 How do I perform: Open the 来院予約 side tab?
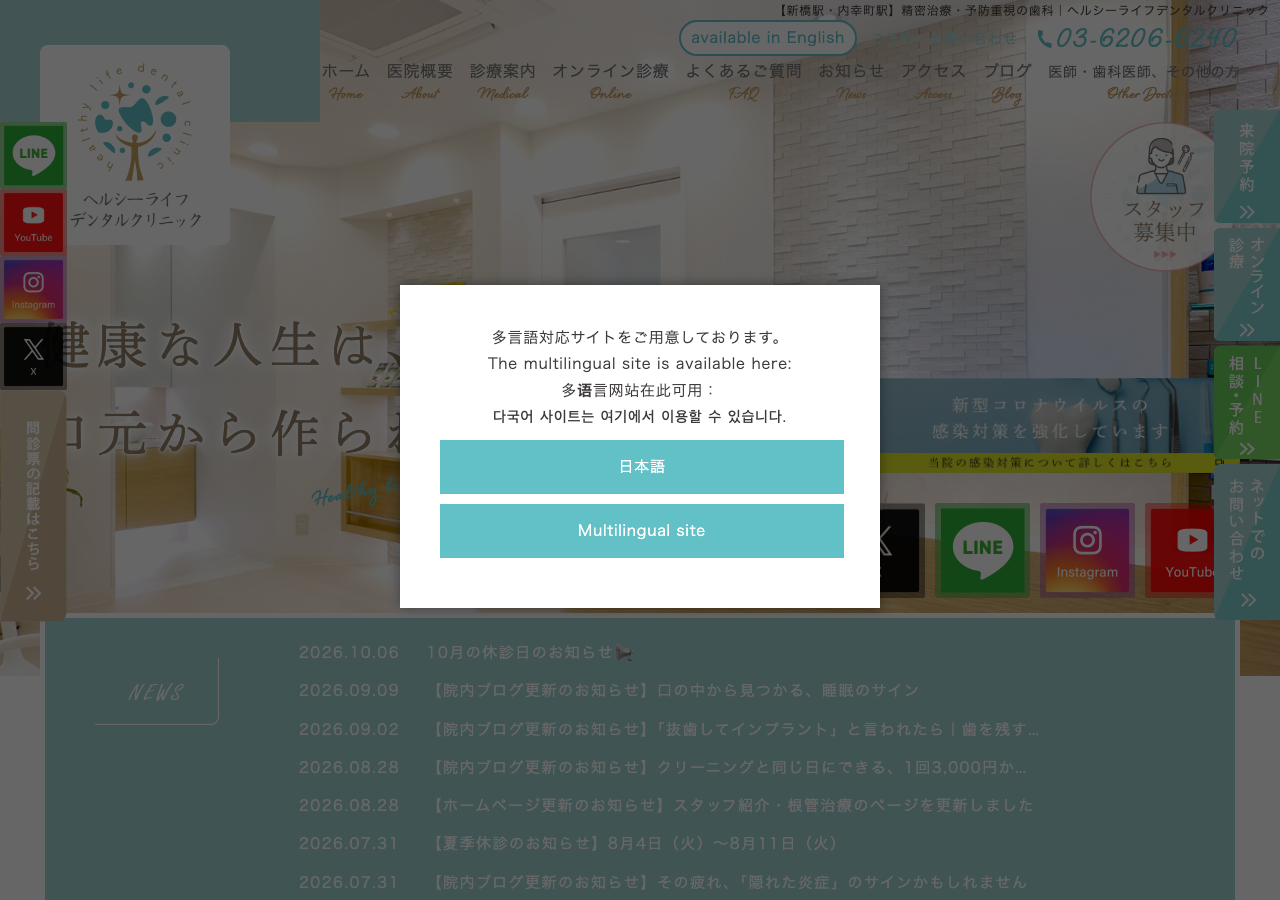(x=1247, y=166)
